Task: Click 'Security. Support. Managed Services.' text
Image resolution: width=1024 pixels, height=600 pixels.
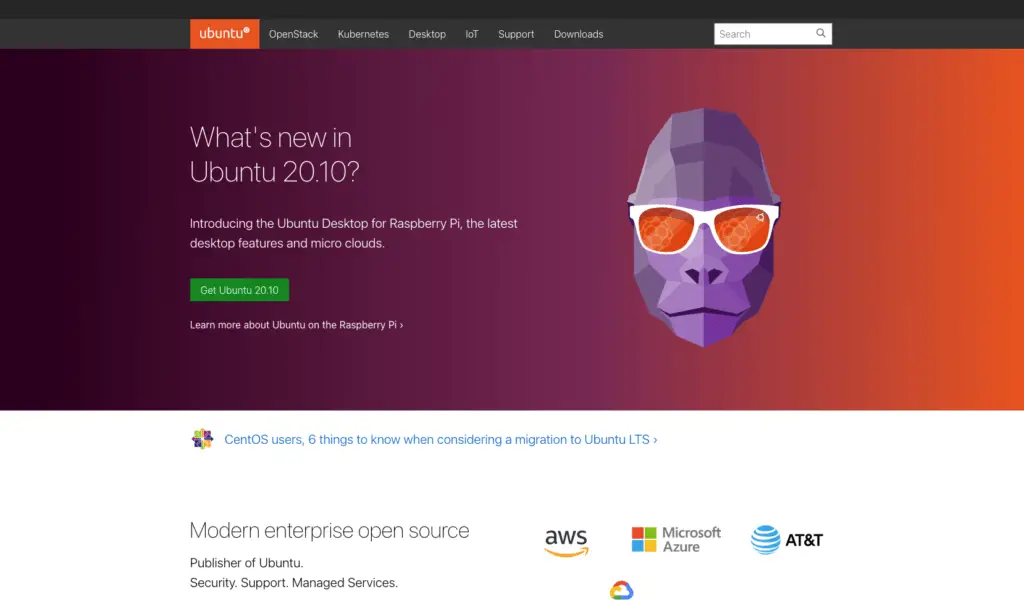Action: [x=294, y=582]
